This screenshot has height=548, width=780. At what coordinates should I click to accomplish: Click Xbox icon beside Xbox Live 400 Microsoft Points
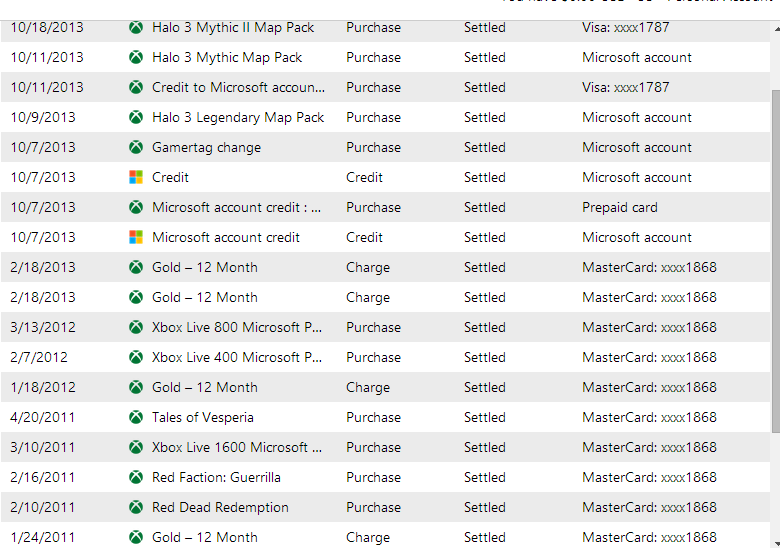point(136,357)
